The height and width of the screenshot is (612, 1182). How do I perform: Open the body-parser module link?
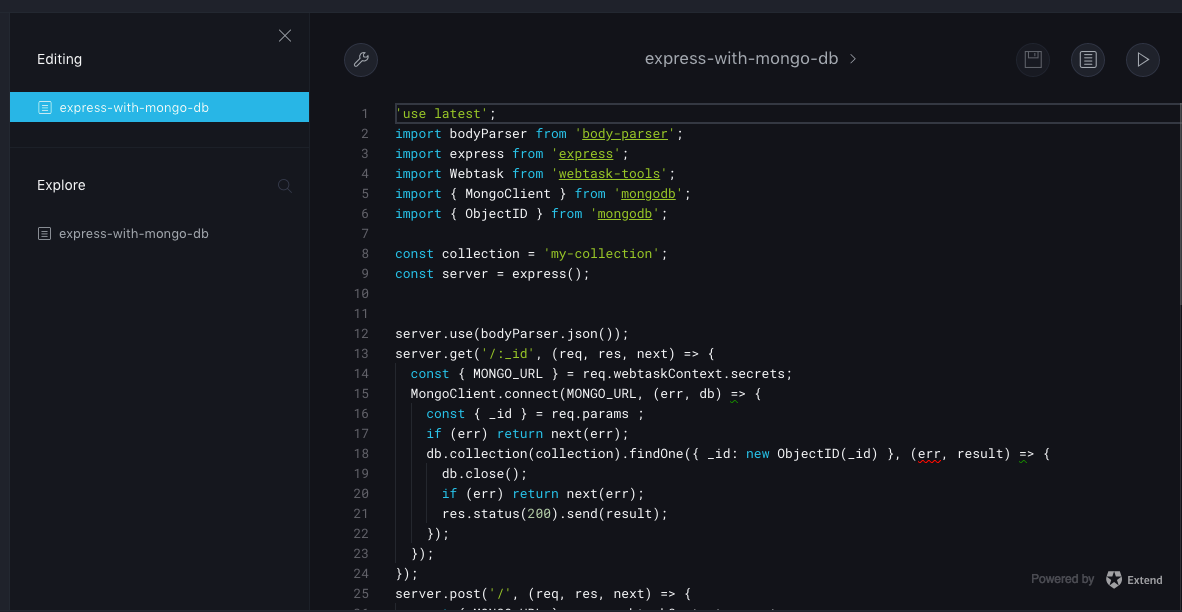pyautogui.click(x=624, y=133)
